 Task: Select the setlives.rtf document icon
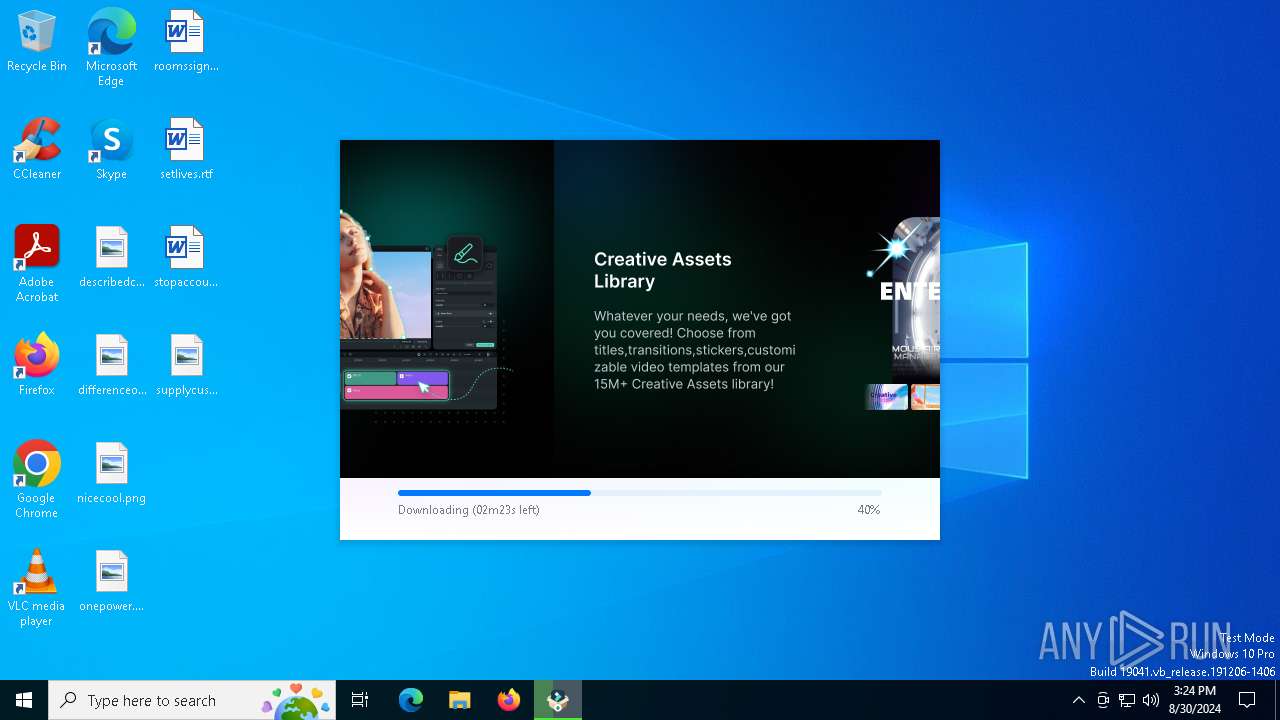[x=186, y=150]
